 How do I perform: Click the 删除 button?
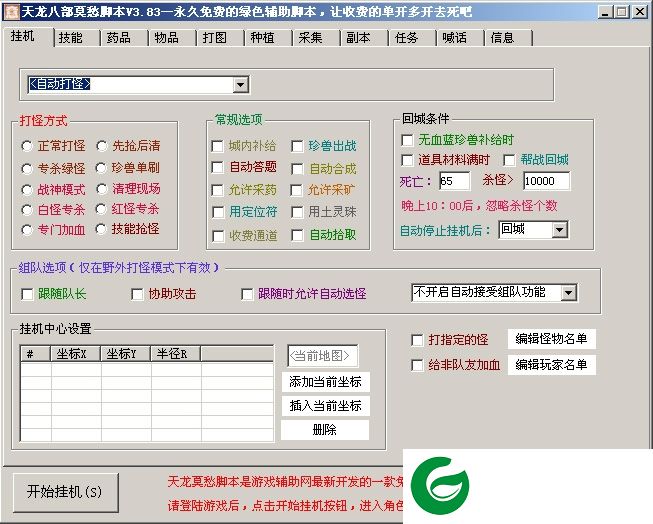[x=325, y=430]
